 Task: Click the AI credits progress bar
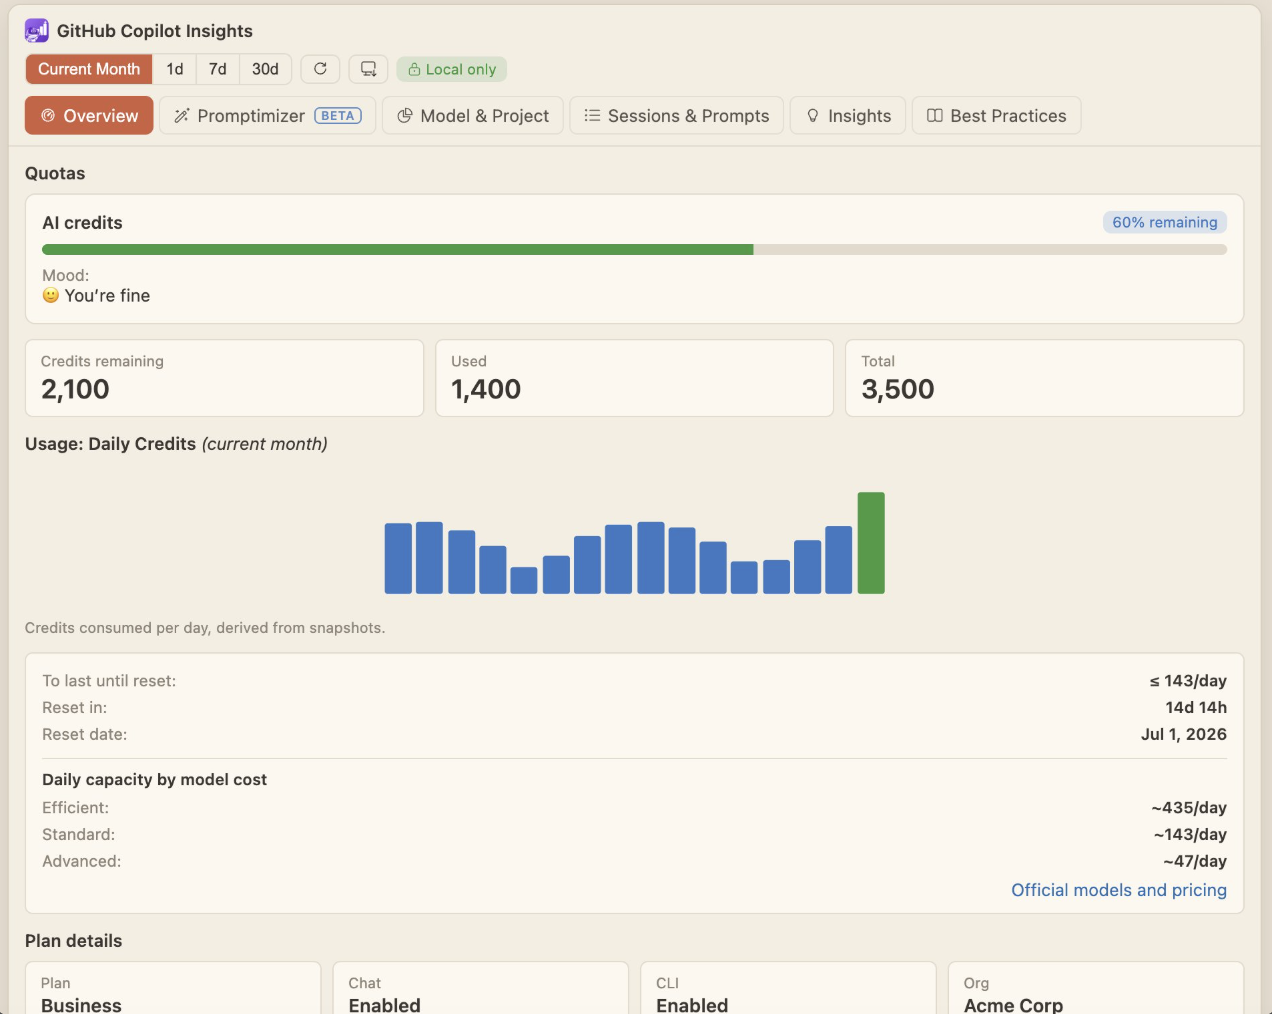pyautogui.click(x=634, y=249)
